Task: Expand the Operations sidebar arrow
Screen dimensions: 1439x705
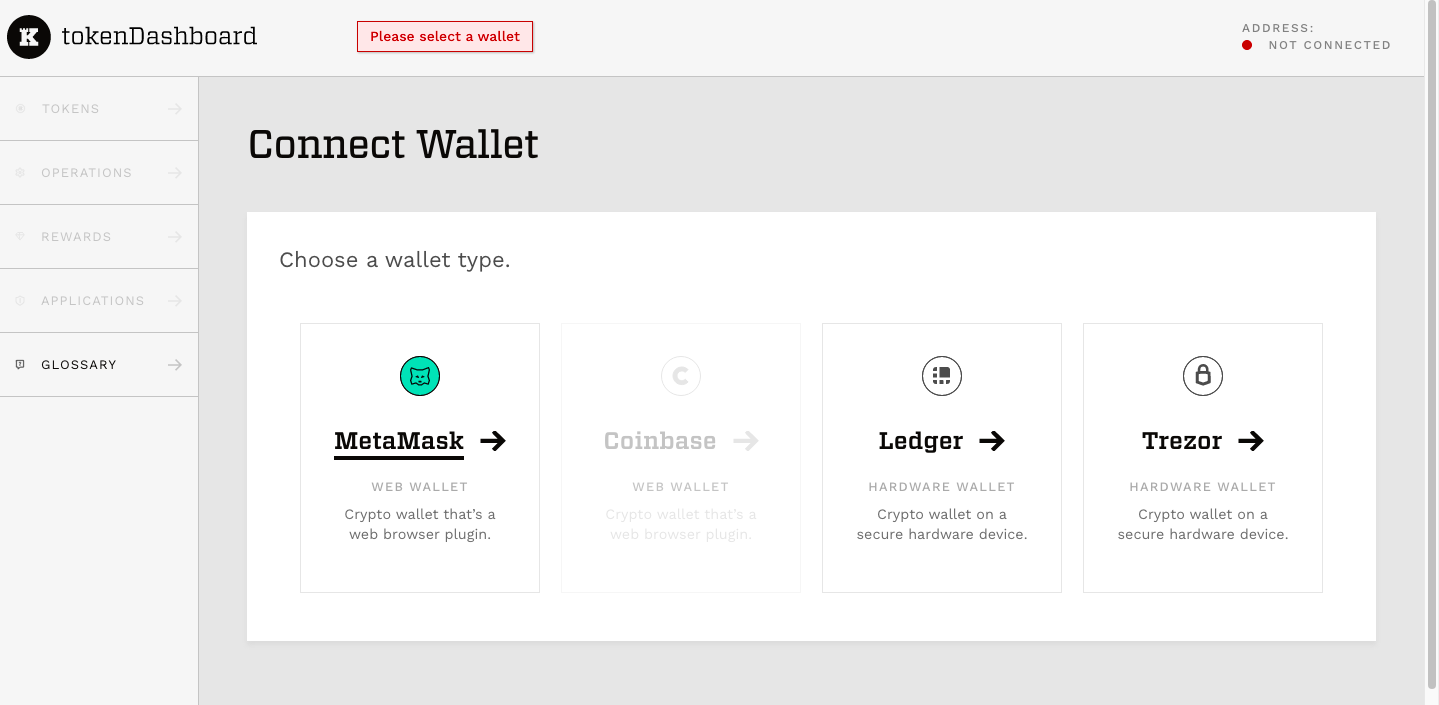Action: click(x=175, y=173)
